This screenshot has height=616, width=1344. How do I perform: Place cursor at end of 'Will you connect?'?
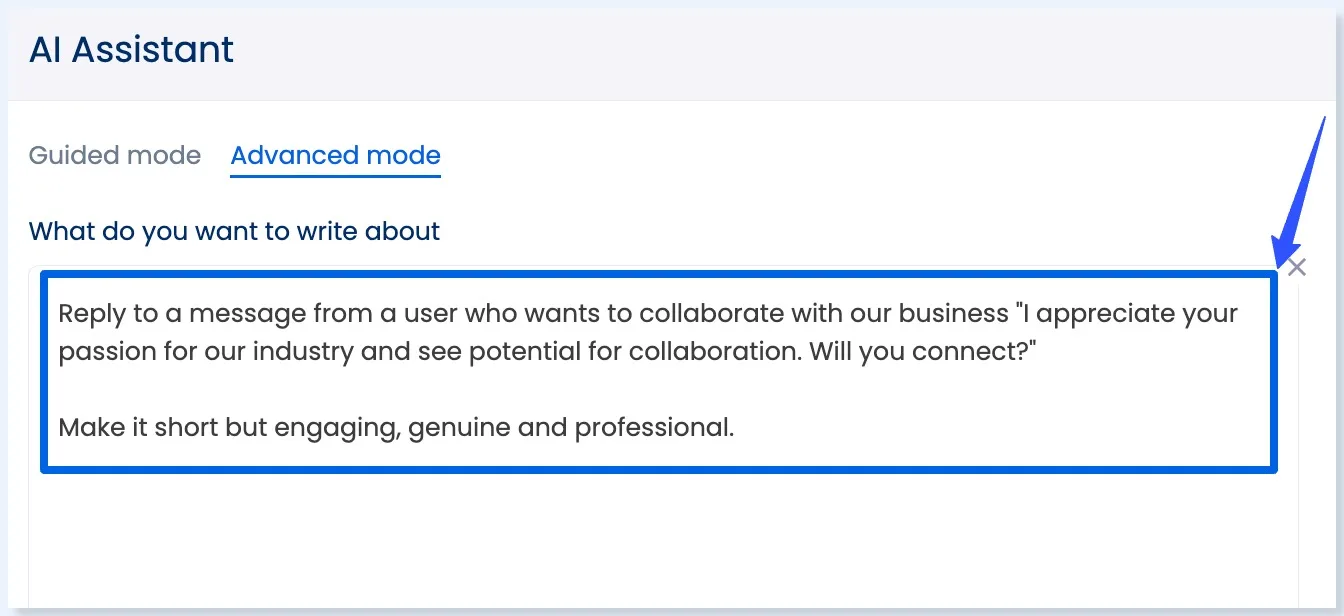(1028, 351)
